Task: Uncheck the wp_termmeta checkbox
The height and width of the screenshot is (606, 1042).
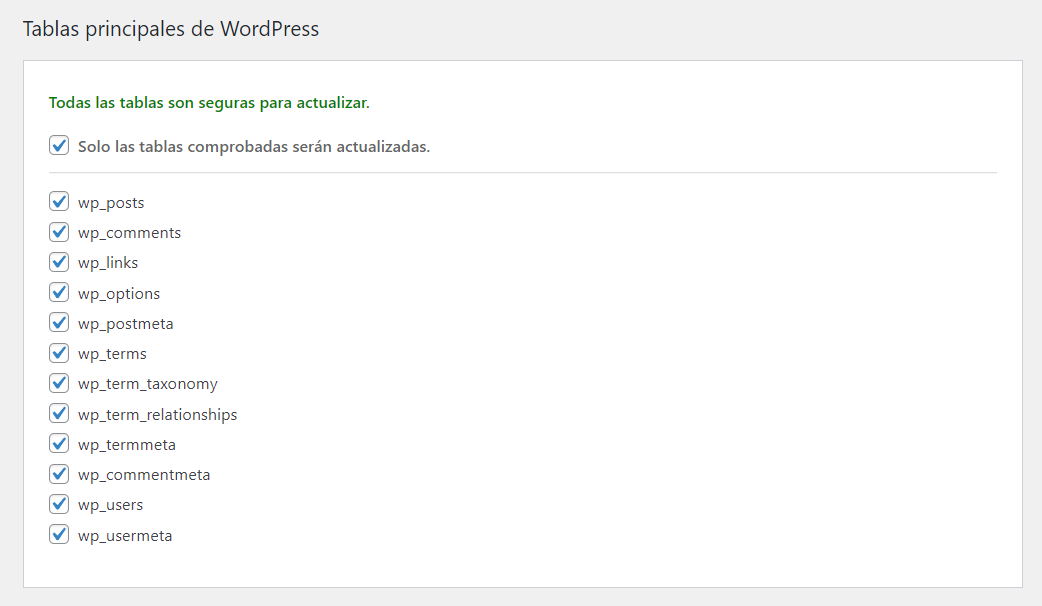Action: (x=59, y=443)
